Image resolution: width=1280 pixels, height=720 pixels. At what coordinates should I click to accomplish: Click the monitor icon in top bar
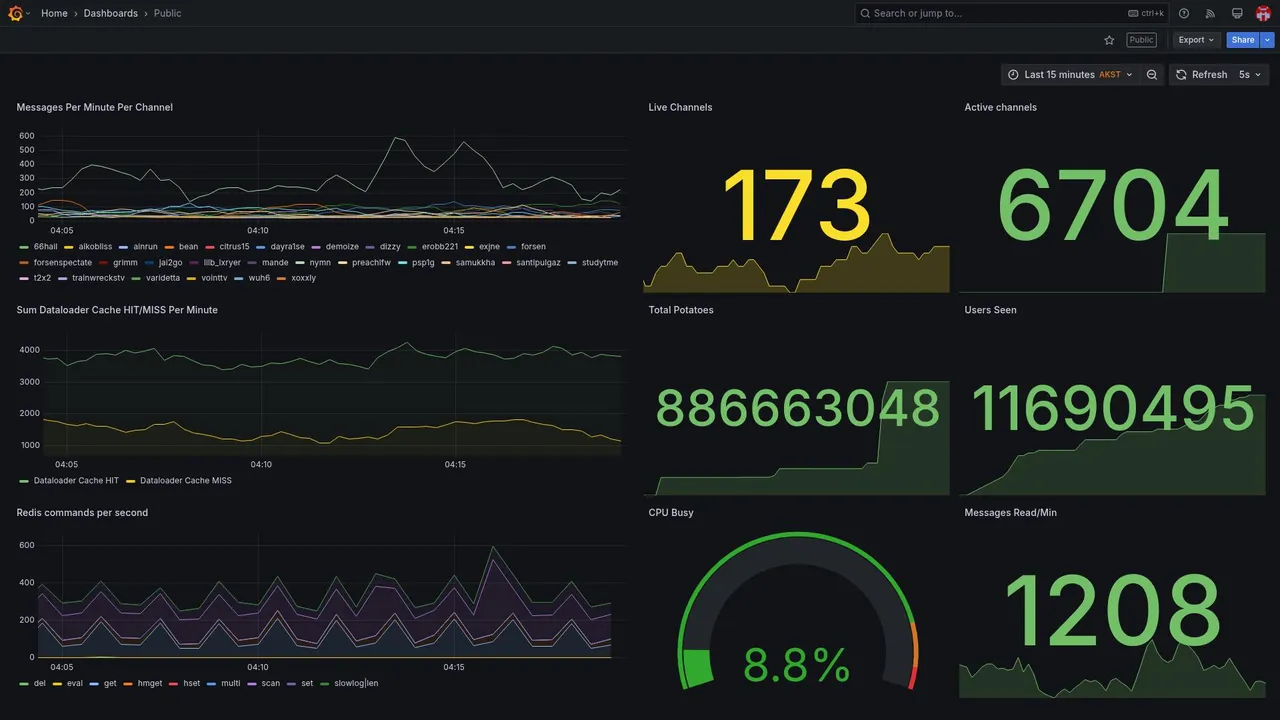click(x=1237, y=13)
